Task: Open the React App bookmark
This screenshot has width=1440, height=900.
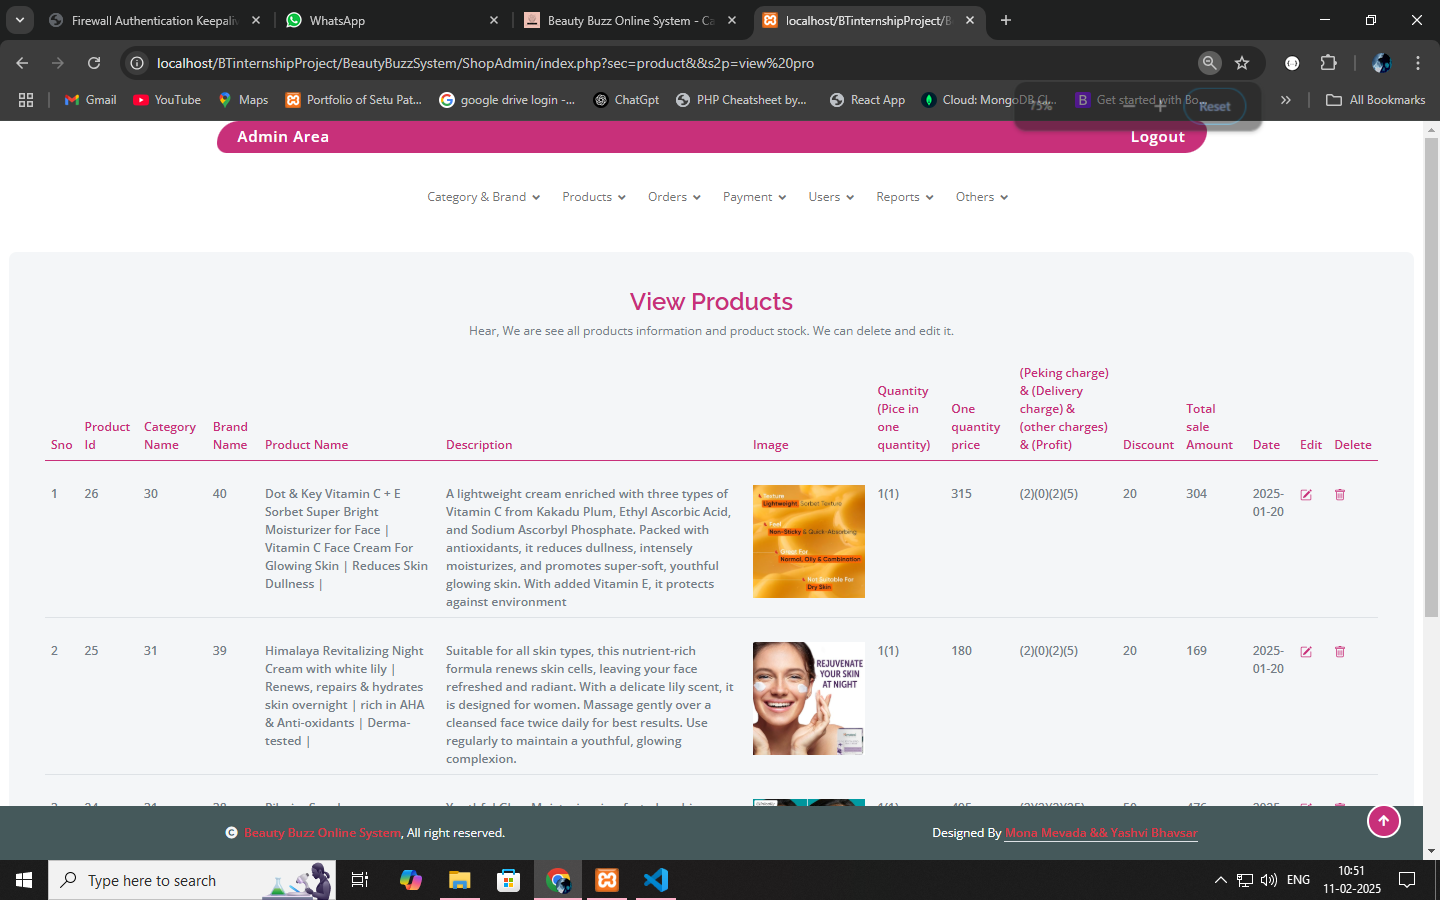Action: [x=867, y=100]
